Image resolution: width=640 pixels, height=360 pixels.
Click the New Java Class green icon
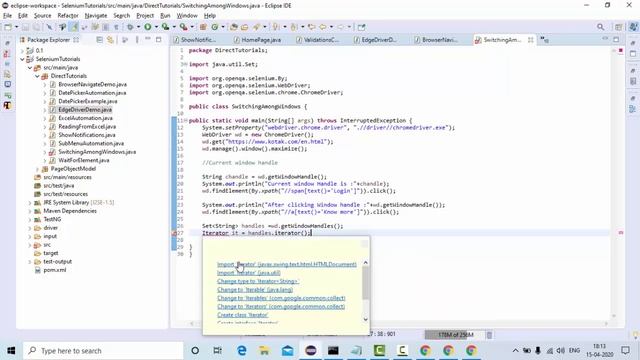tap(215, 27)
